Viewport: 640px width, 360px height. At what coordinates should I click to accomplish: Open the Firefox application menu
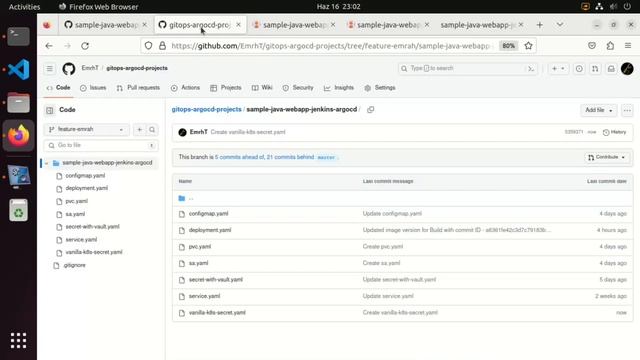[628, 46]
